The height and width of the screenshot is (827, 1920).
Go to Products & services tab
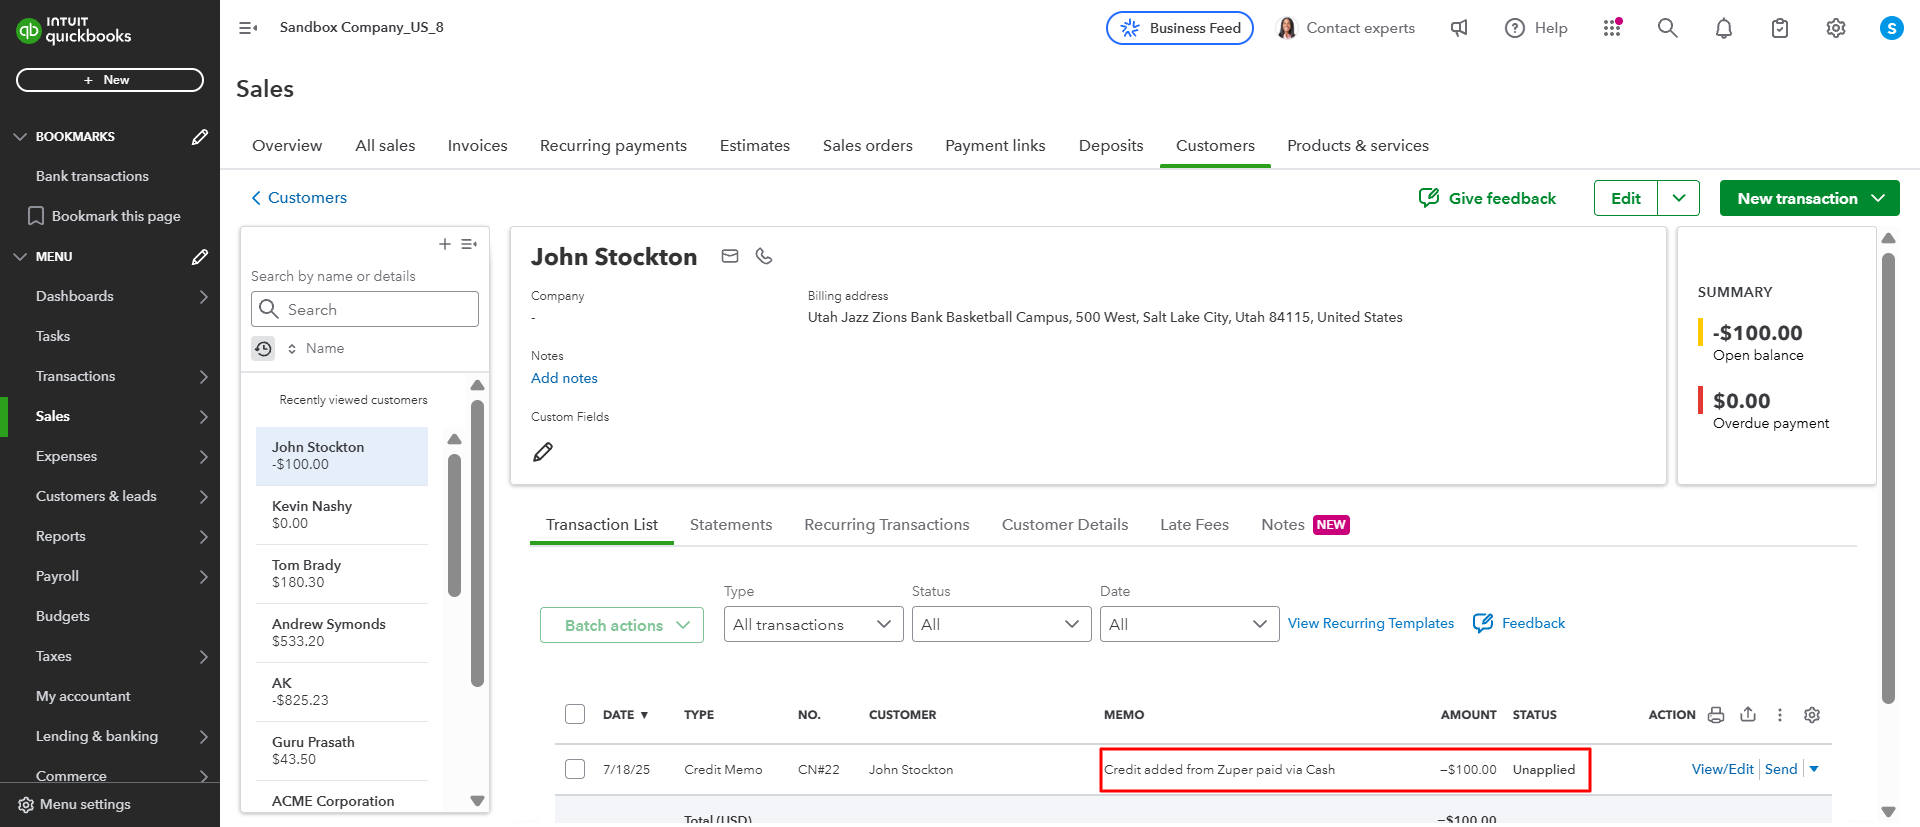click(1358, 145)
